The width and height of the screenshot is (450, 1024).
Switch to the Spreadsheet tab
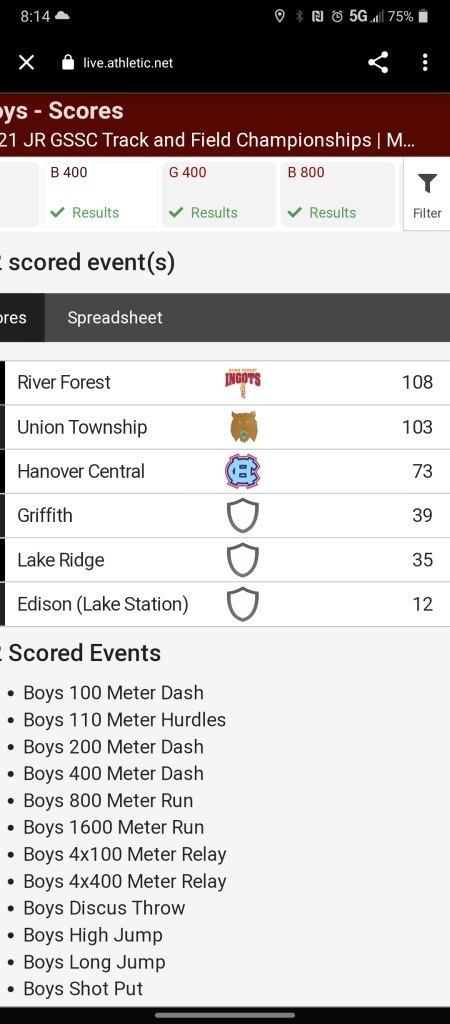pos(115,318)
